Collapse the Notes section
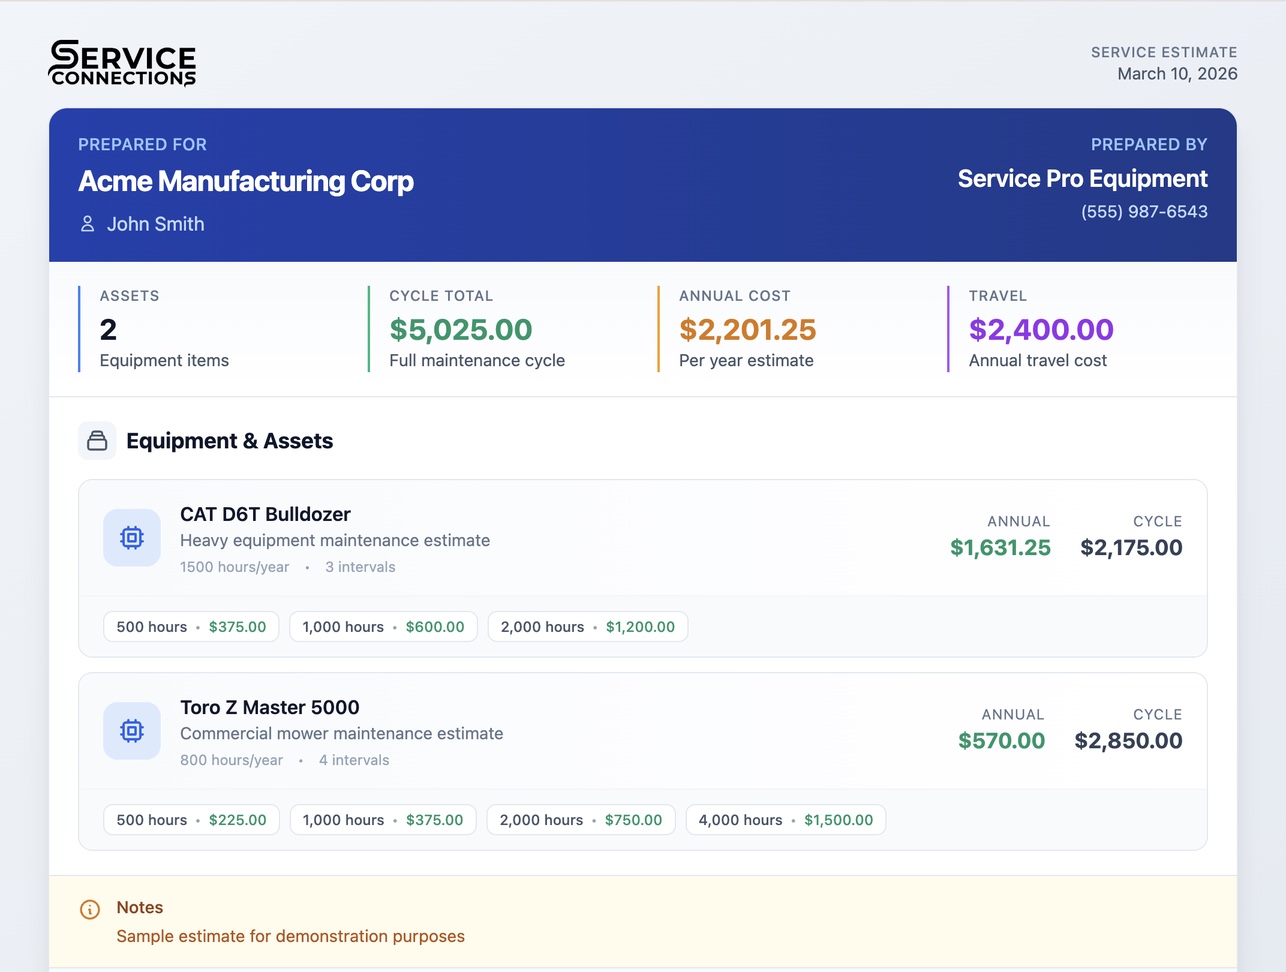Screen dimensions: 1286x972 pyautogui.click(x=140, y=907)
